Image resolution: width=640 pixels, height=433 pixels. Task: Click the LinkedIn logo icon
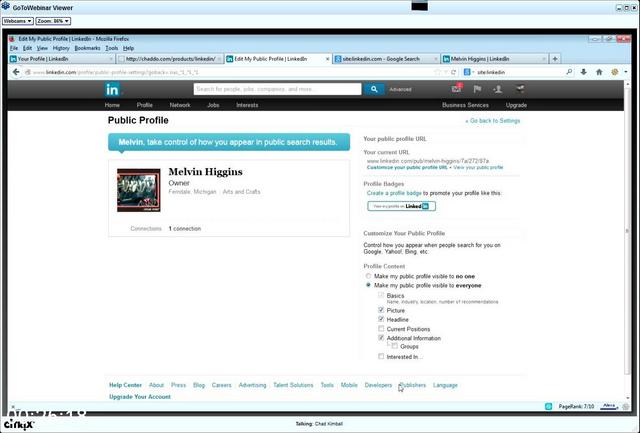tap(112, 89)
